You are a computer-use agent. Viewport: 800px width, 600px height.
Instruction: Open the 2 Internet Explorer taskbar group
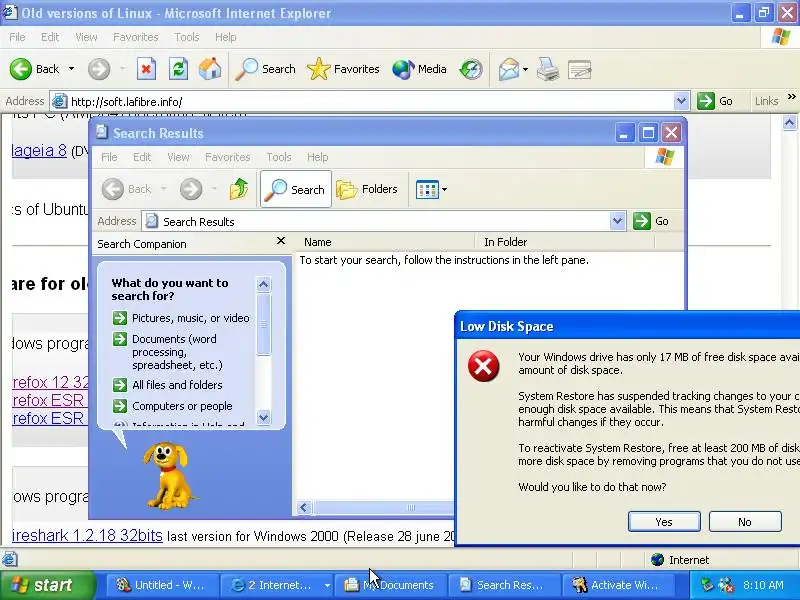277,585
